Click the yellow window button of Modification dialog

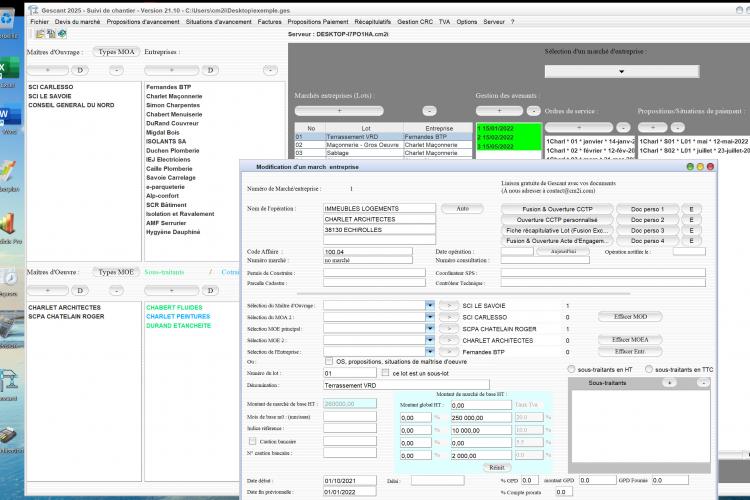pos(700,167)
